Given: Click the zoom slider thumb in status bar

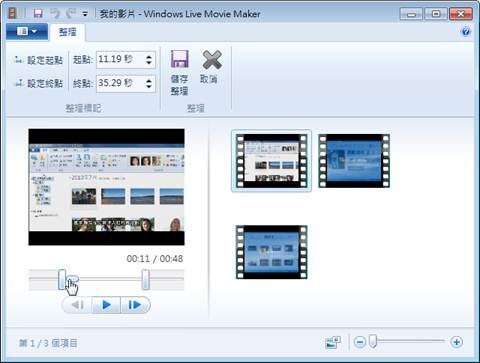Looking at the screenshot, I should 373,341.
